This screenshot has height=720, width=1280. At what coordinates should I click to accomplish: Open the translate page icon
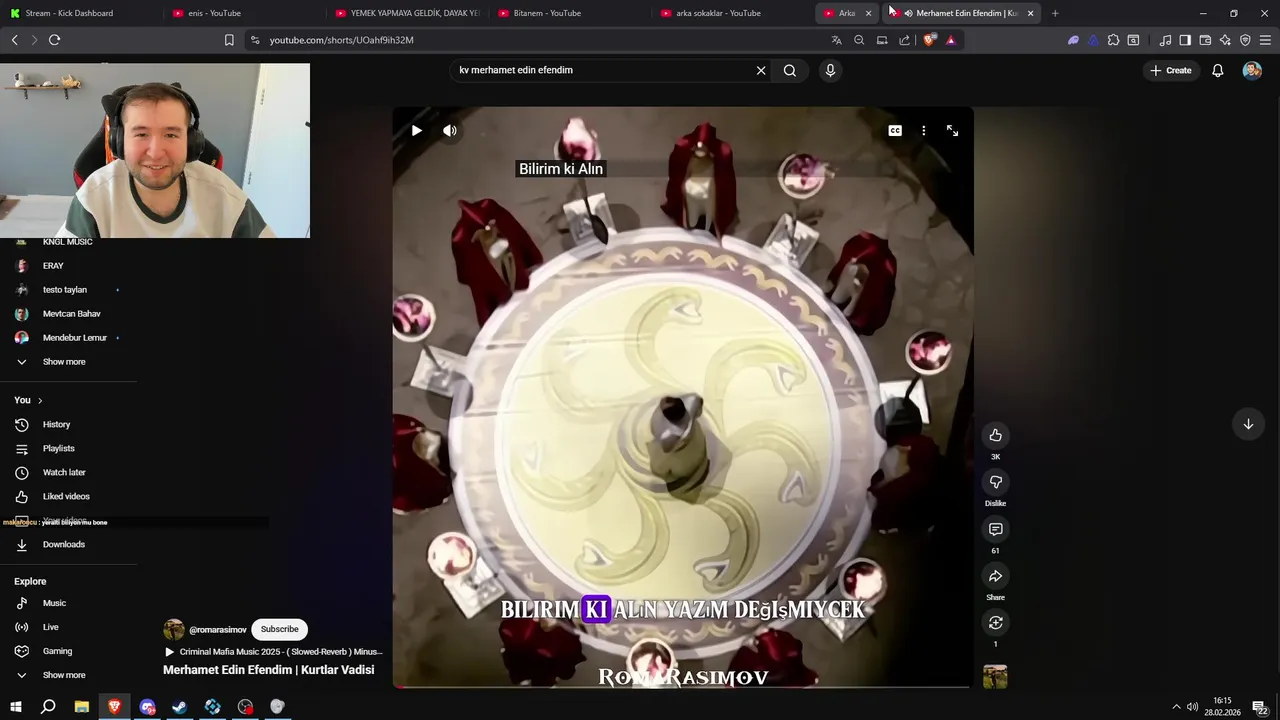837,40
